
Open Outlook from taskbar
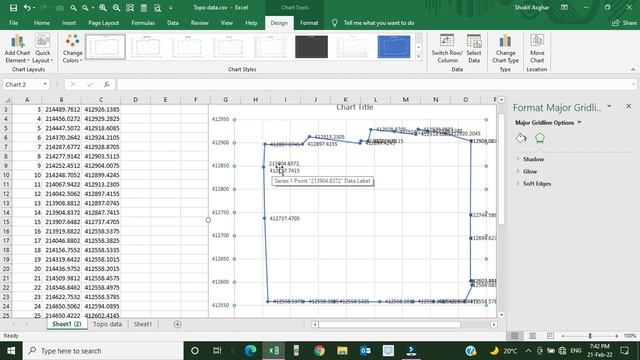pos(365,351)
